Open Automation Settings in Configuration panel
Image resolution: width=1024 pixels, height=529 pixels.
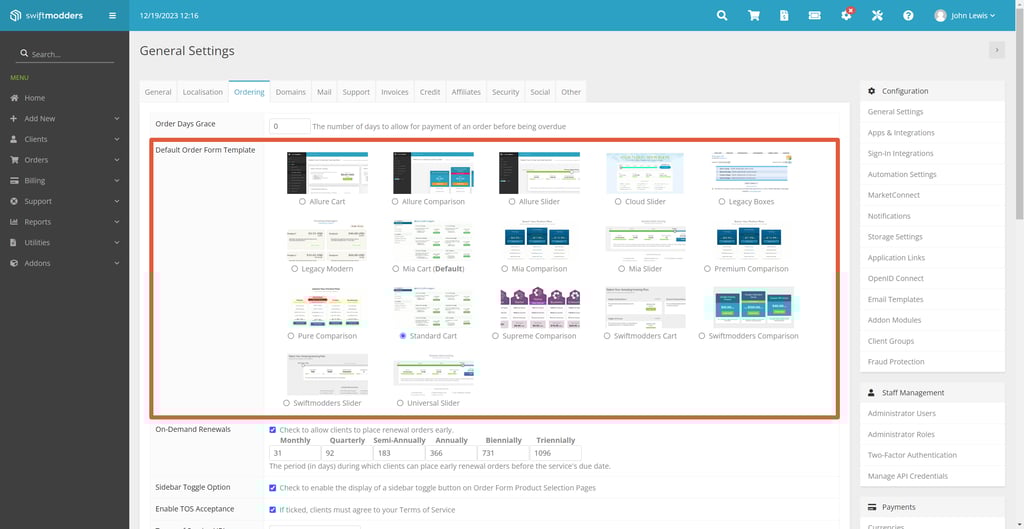[902, 174]
